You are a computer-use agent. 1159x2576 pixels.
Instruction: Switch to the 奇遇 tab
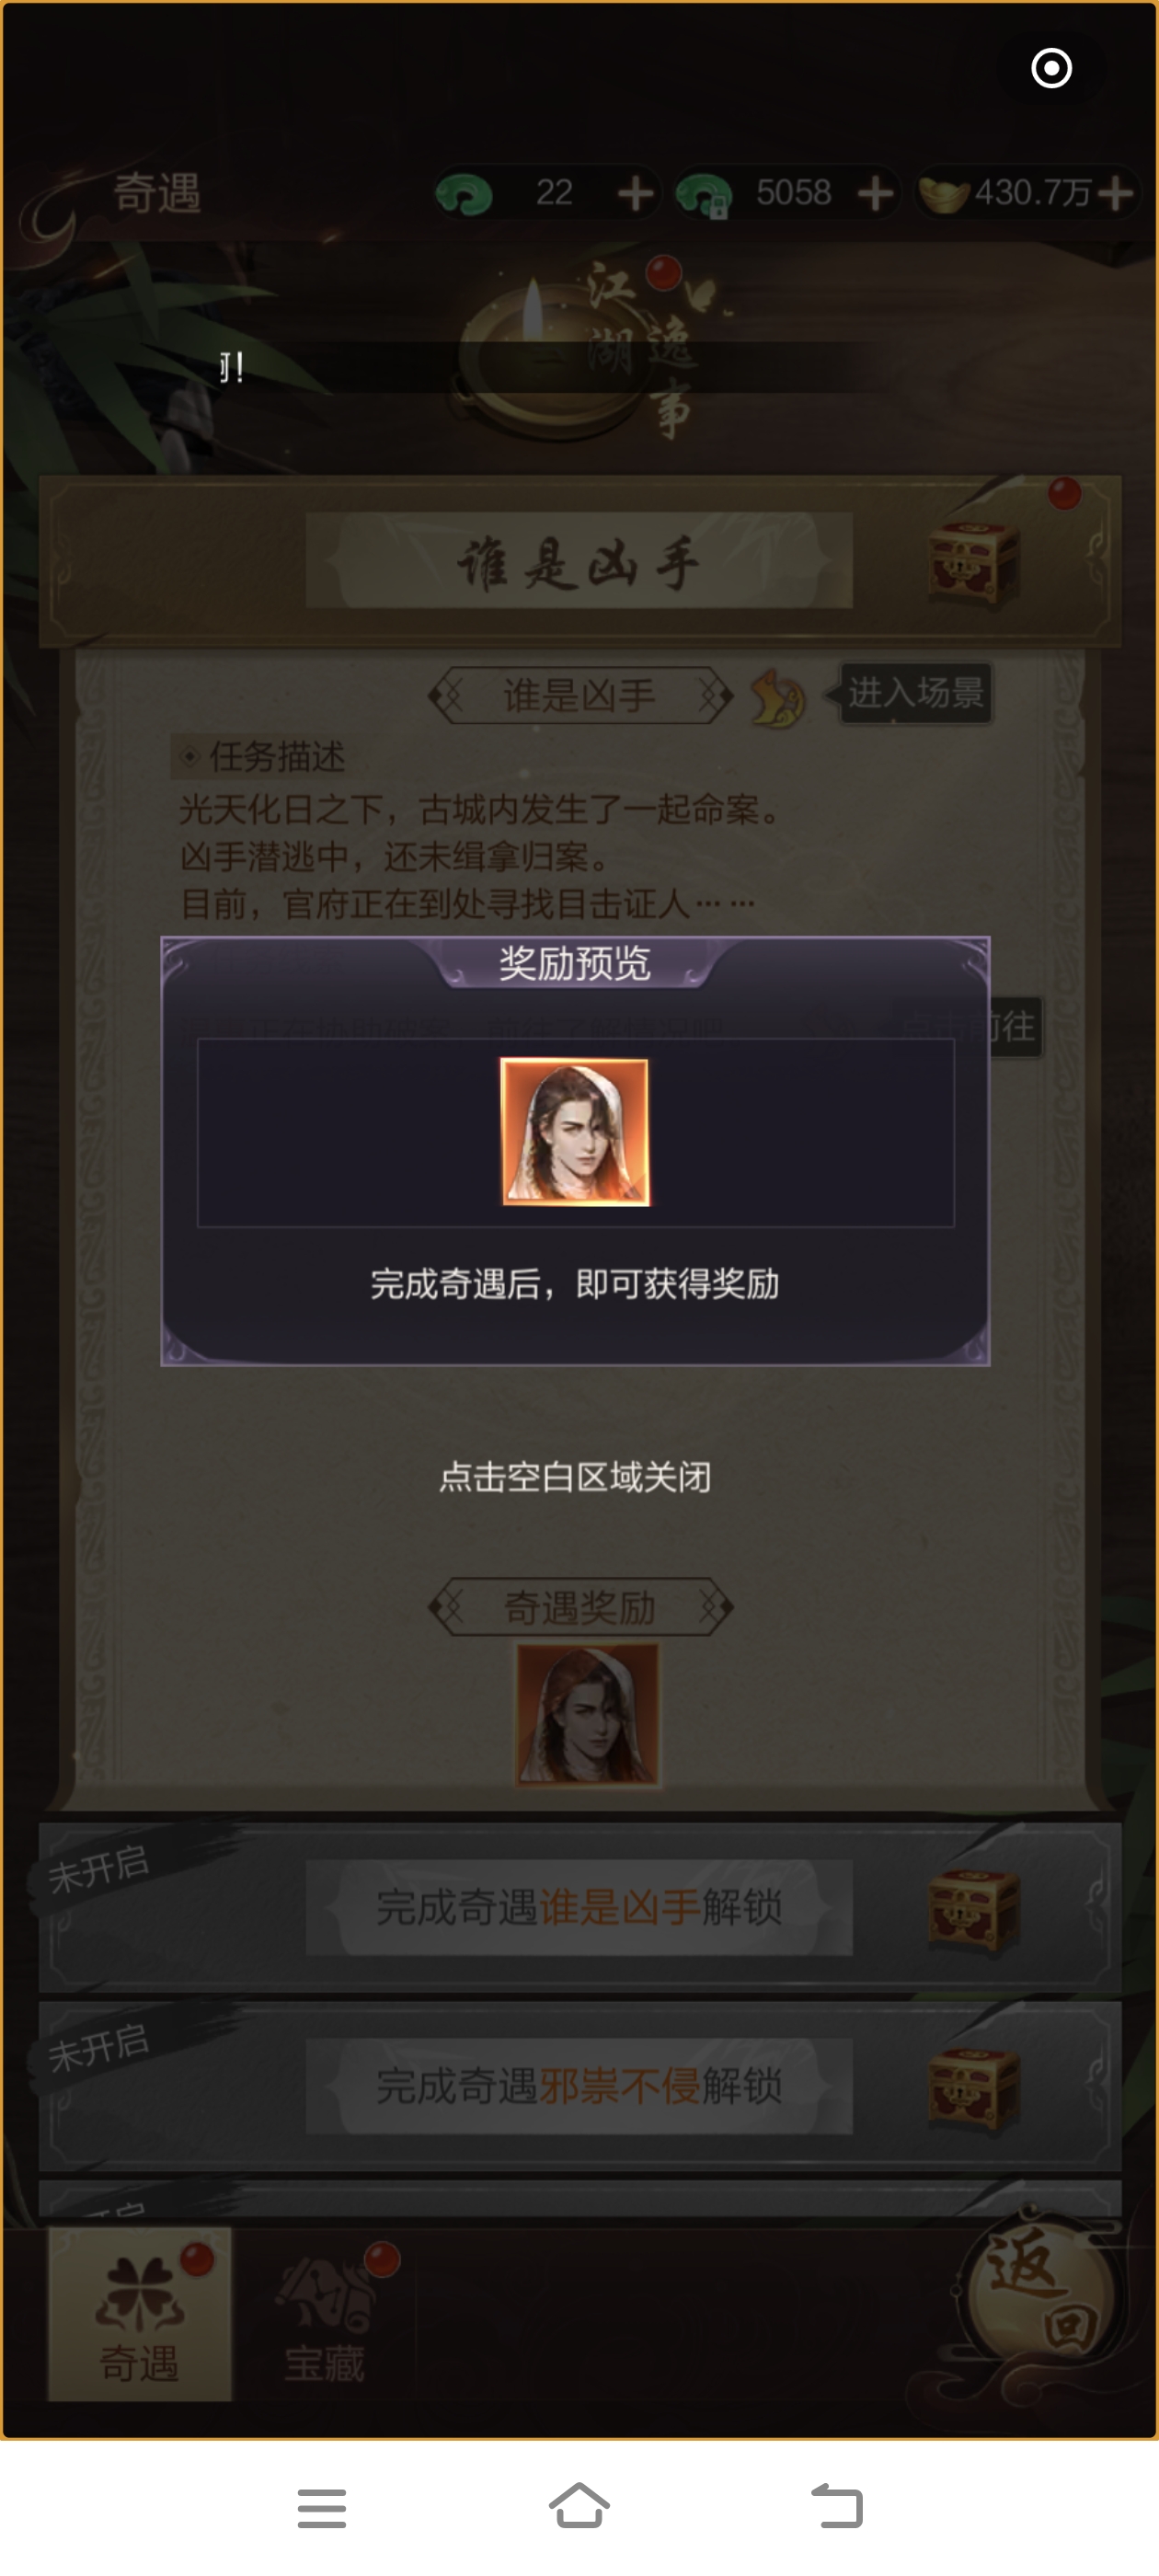tap(140, 2313)
